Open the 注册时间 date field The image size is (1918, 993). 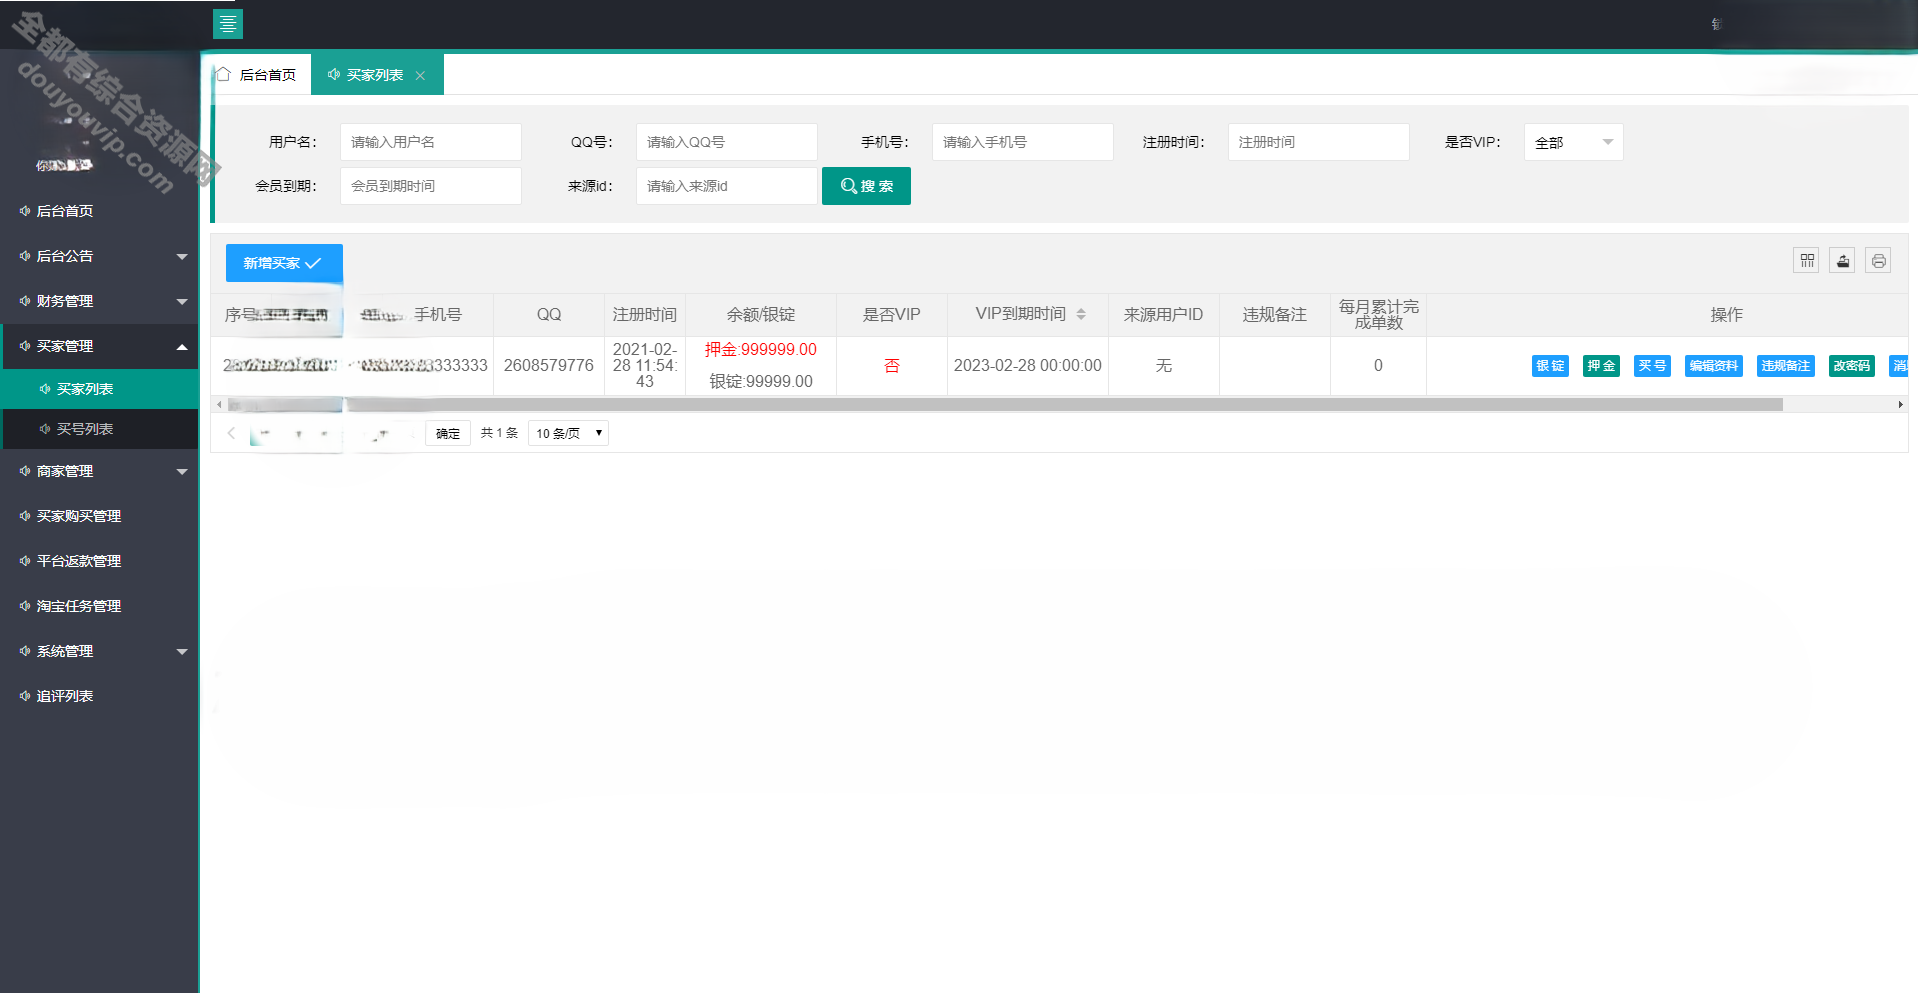(x=1319, y=142)
